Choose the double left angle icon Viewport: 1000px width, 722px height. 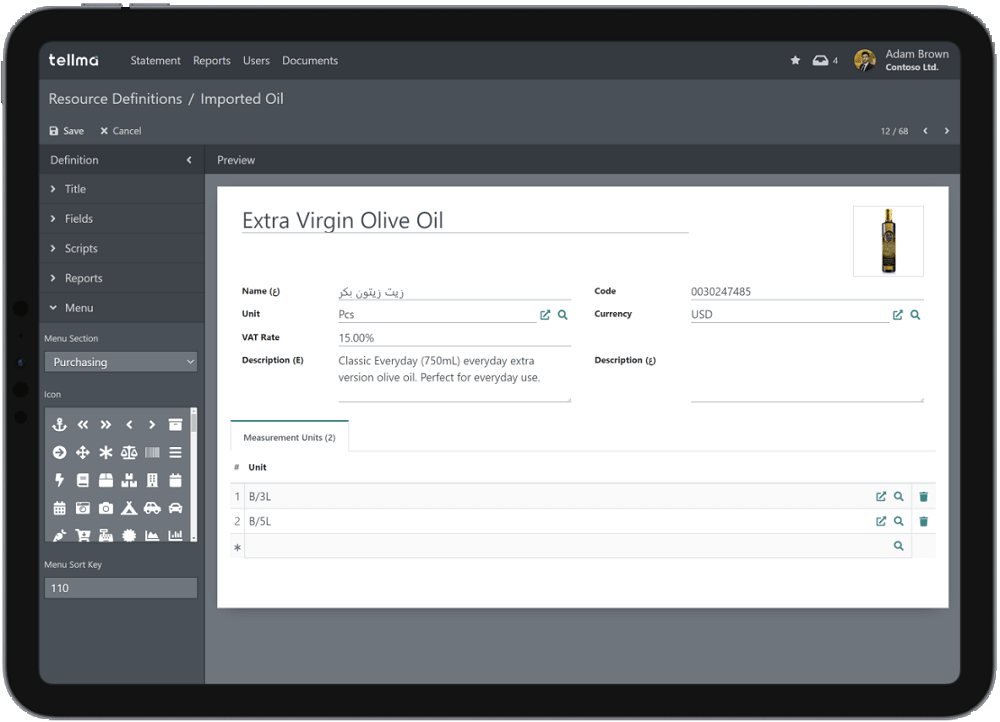click(x=83, y=425)
